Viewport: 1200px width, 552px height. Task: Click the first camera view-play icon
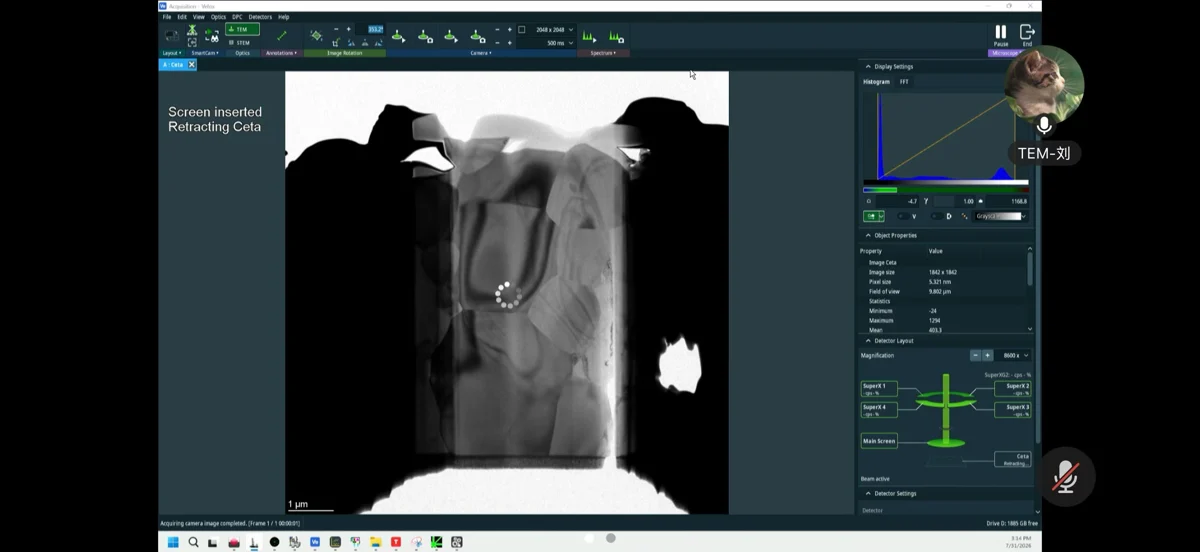tap(398, 36)
